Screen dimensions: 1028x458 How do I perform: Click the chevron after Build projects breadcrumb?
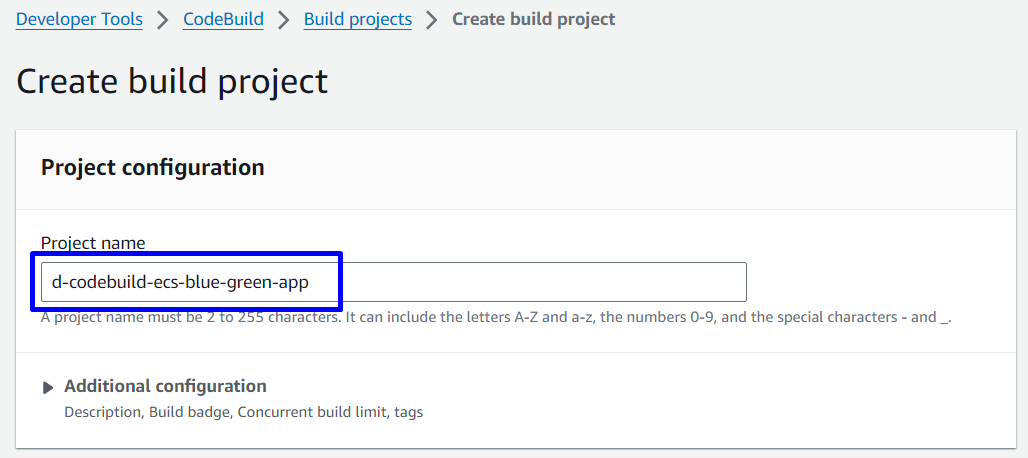pyautogui.click(x=432, y=20)
